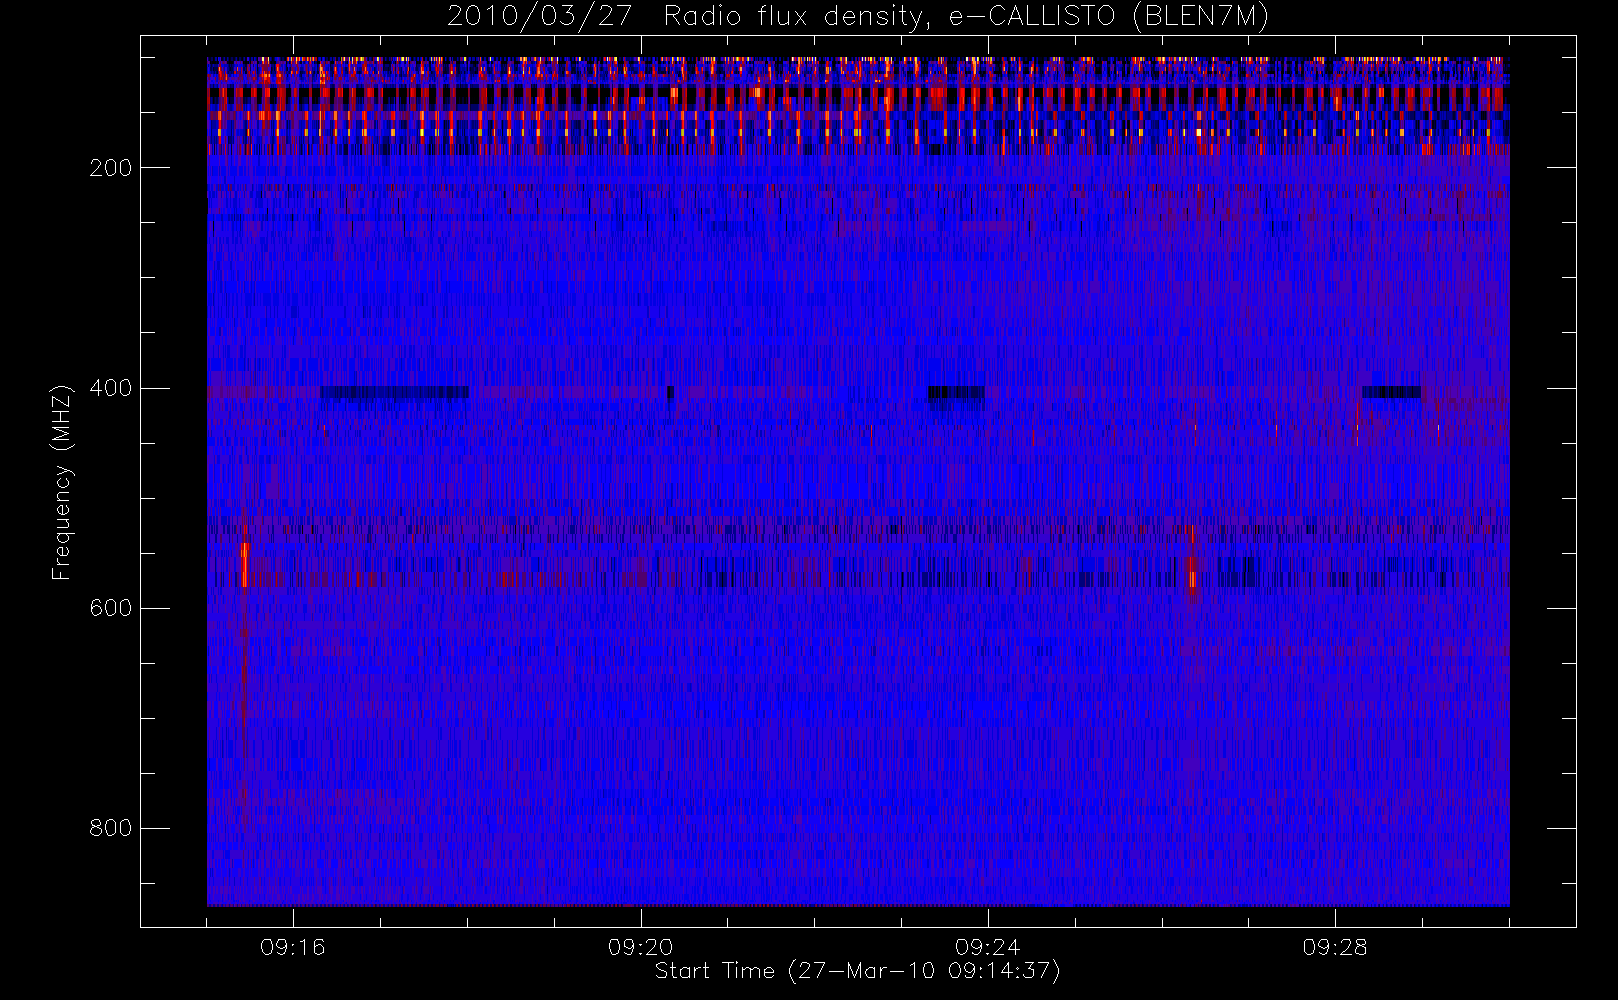Click the long dark band at 400 MHz after 09:16
This screenshot has height=1000, width=1618.
pos(394,392)
